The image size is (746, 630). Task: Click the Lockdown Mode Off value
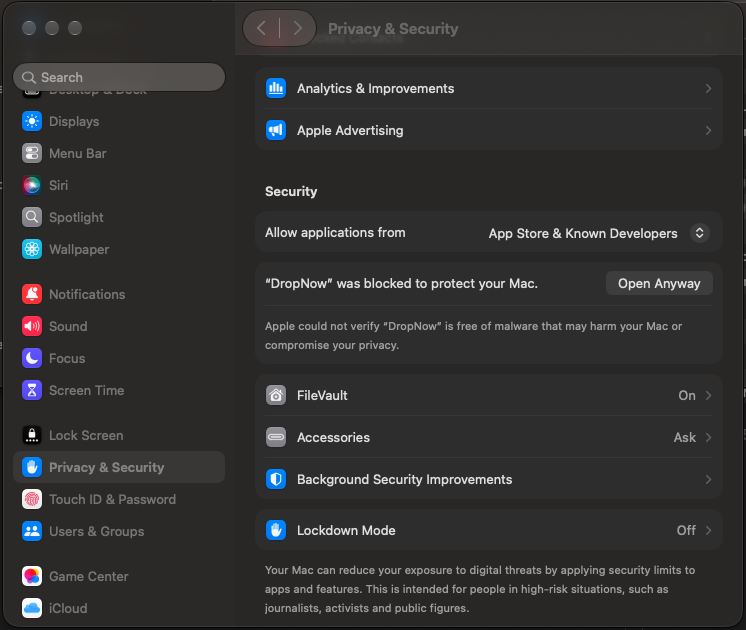(686, 530)
